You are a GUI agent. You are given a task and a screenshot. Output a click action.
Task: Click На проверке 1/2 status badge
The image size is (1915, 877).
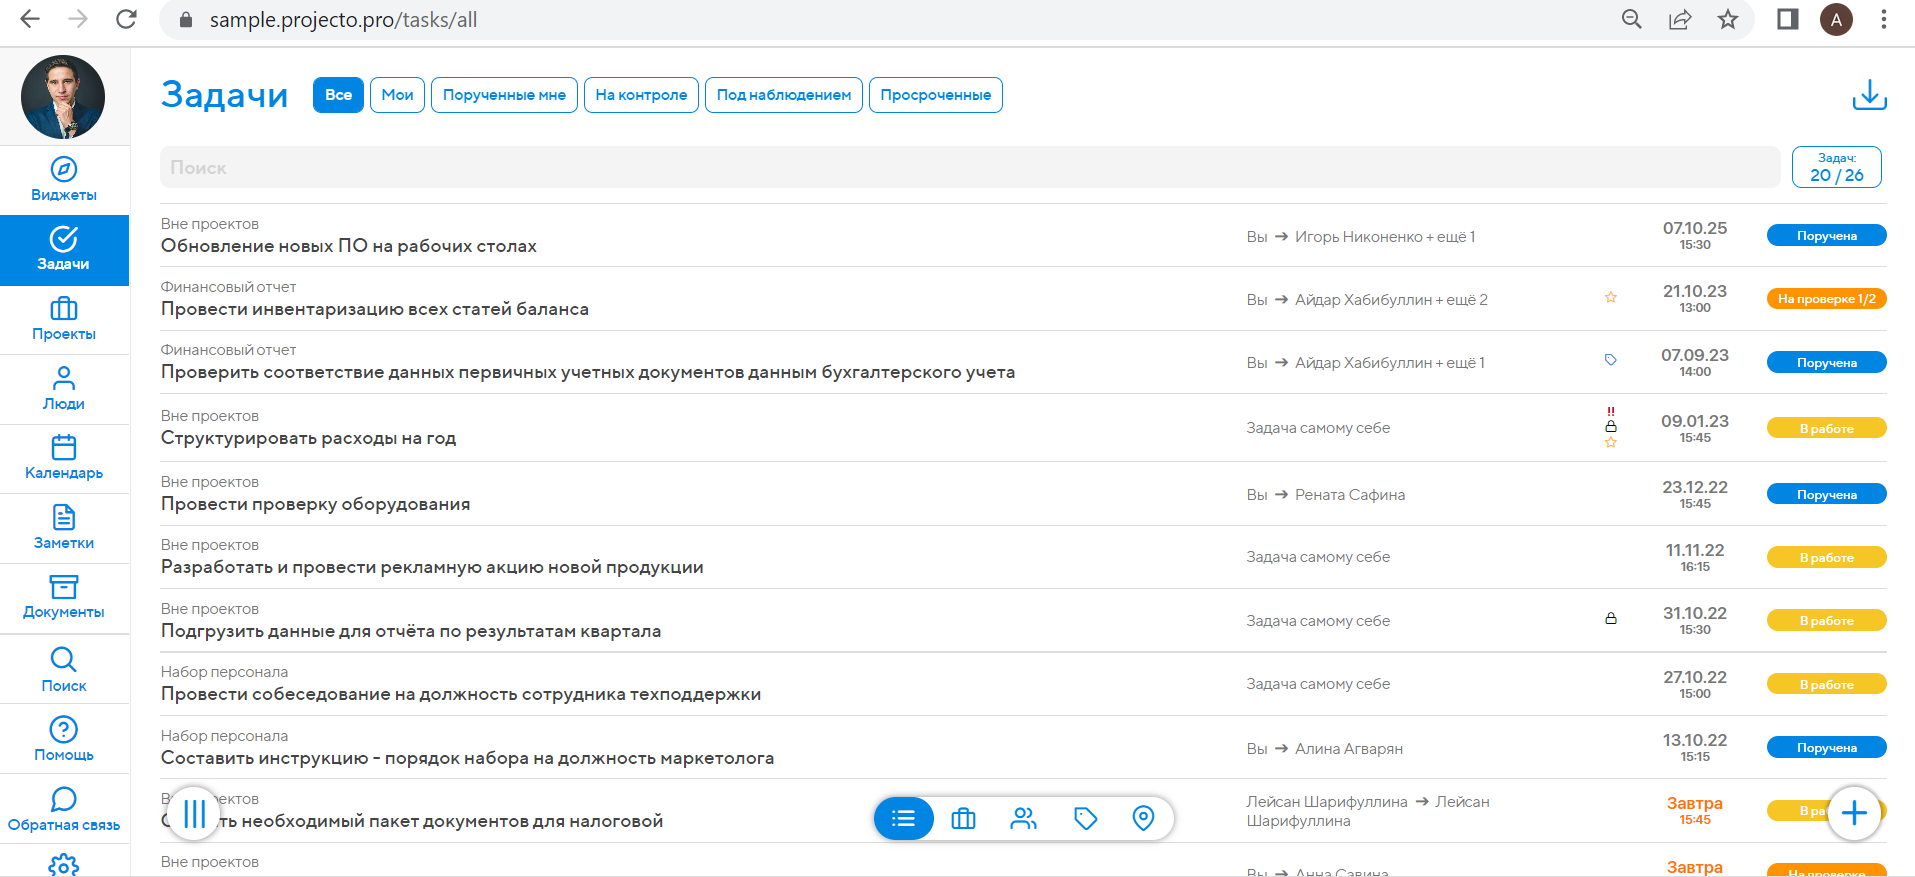coord(1827,299)
